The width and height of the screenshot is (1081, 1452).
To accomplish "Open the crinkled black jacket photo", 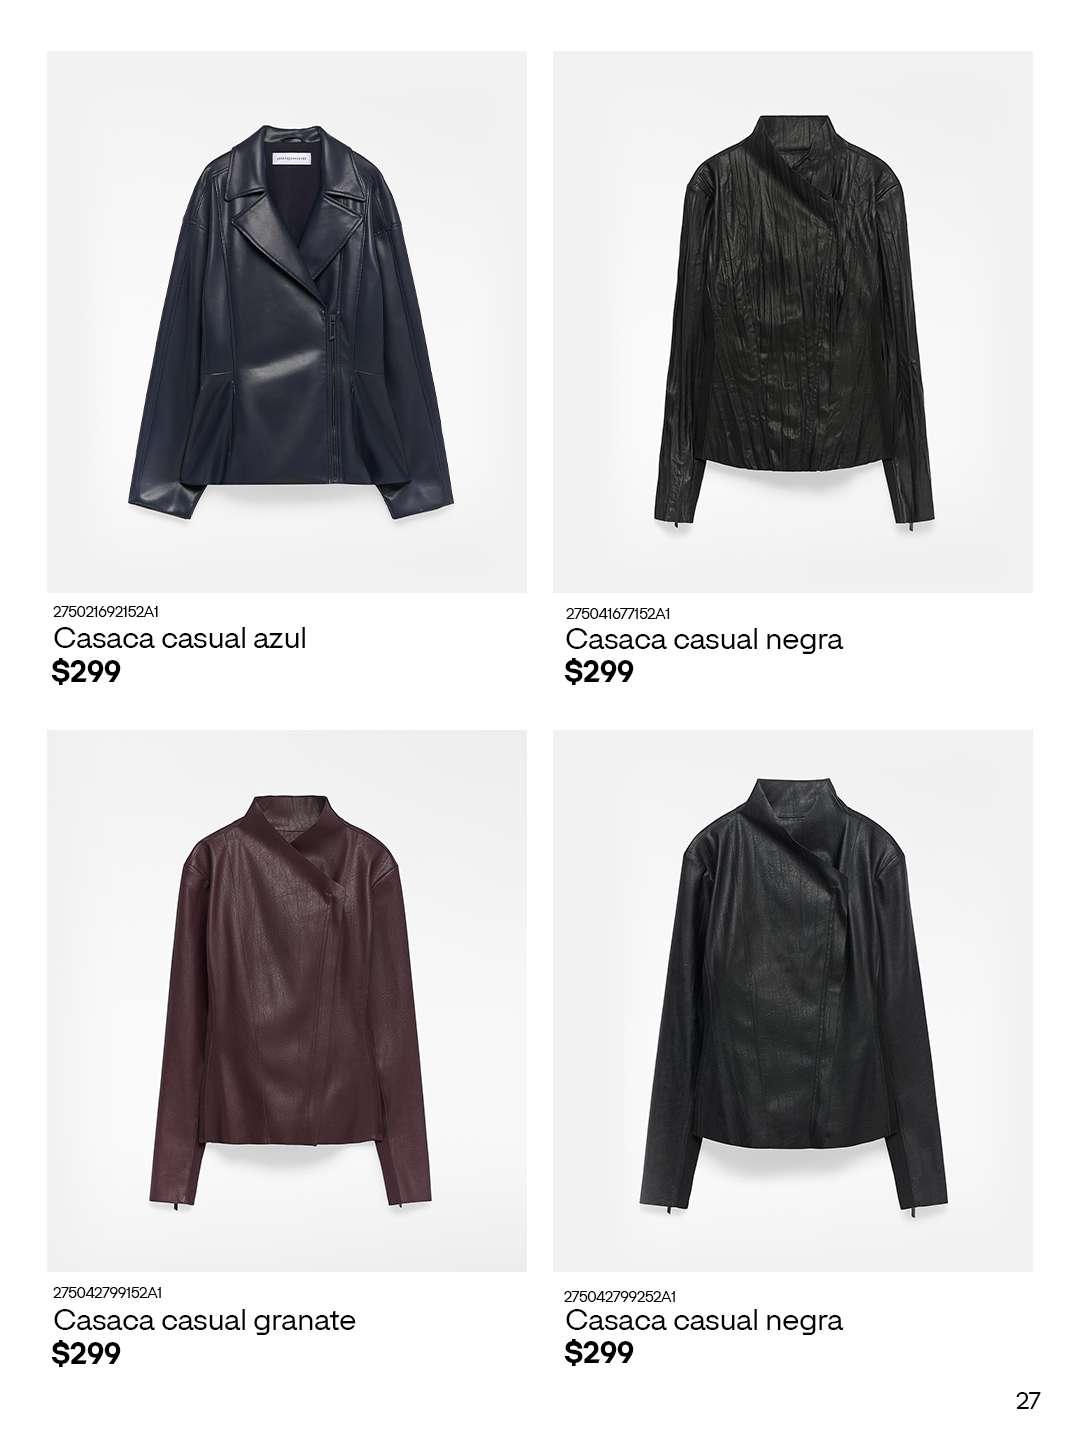I will [793, 322].
